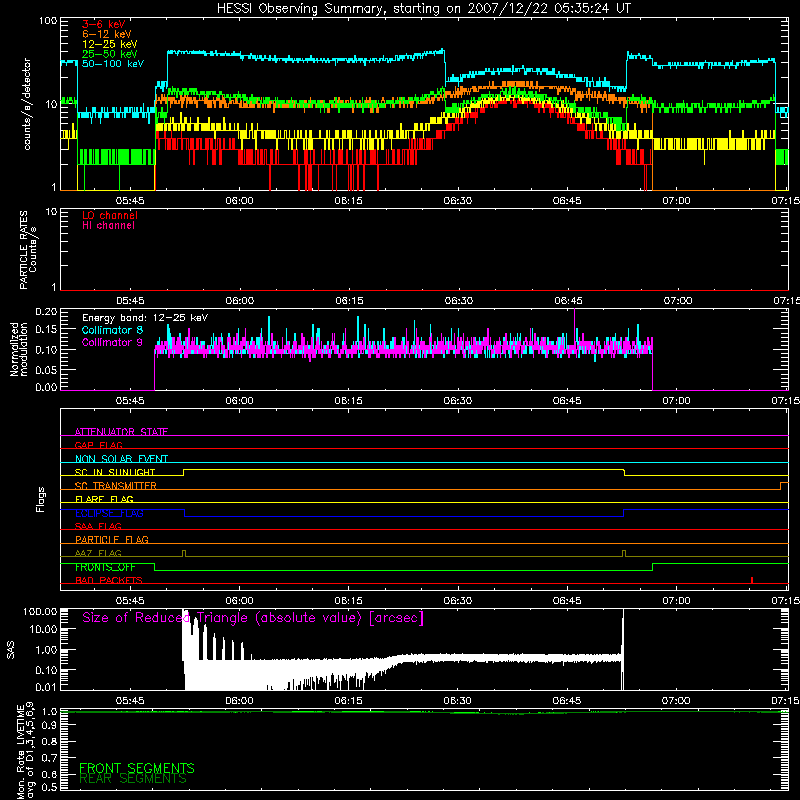Click the HI channel legend label
The image size is (800, 800).
coord(108,226)
